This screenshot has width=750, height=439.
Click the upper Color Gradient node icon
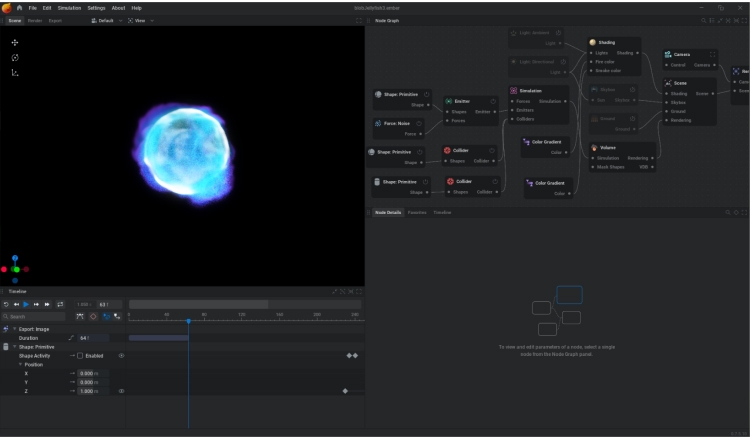pos(526,142)
